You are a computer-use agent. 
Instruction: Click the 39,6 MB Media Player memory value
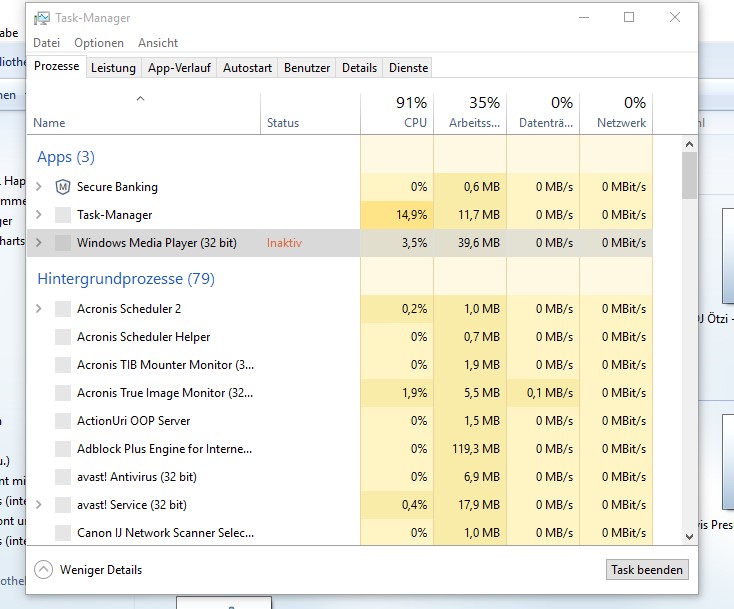point(478,243)
